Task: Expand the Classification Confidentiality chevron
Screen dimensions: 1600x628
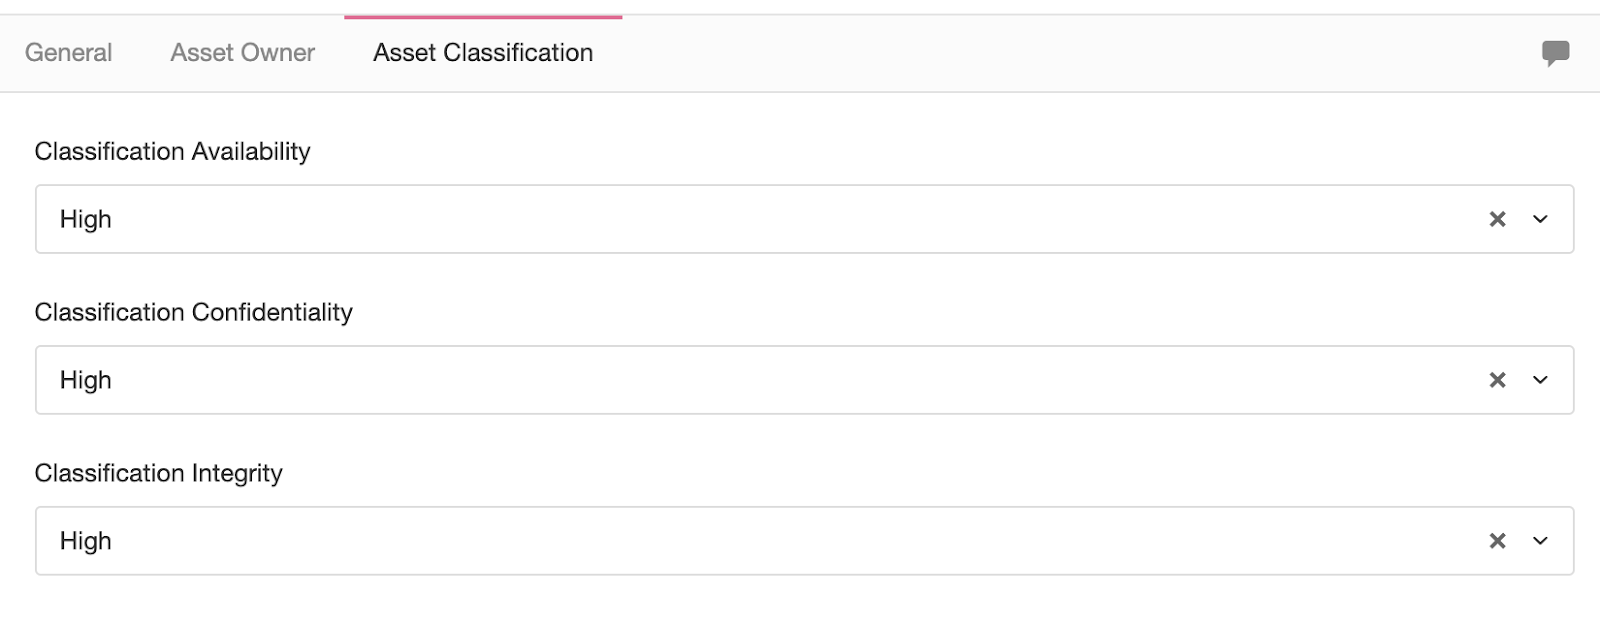Action: (1540, 380)
